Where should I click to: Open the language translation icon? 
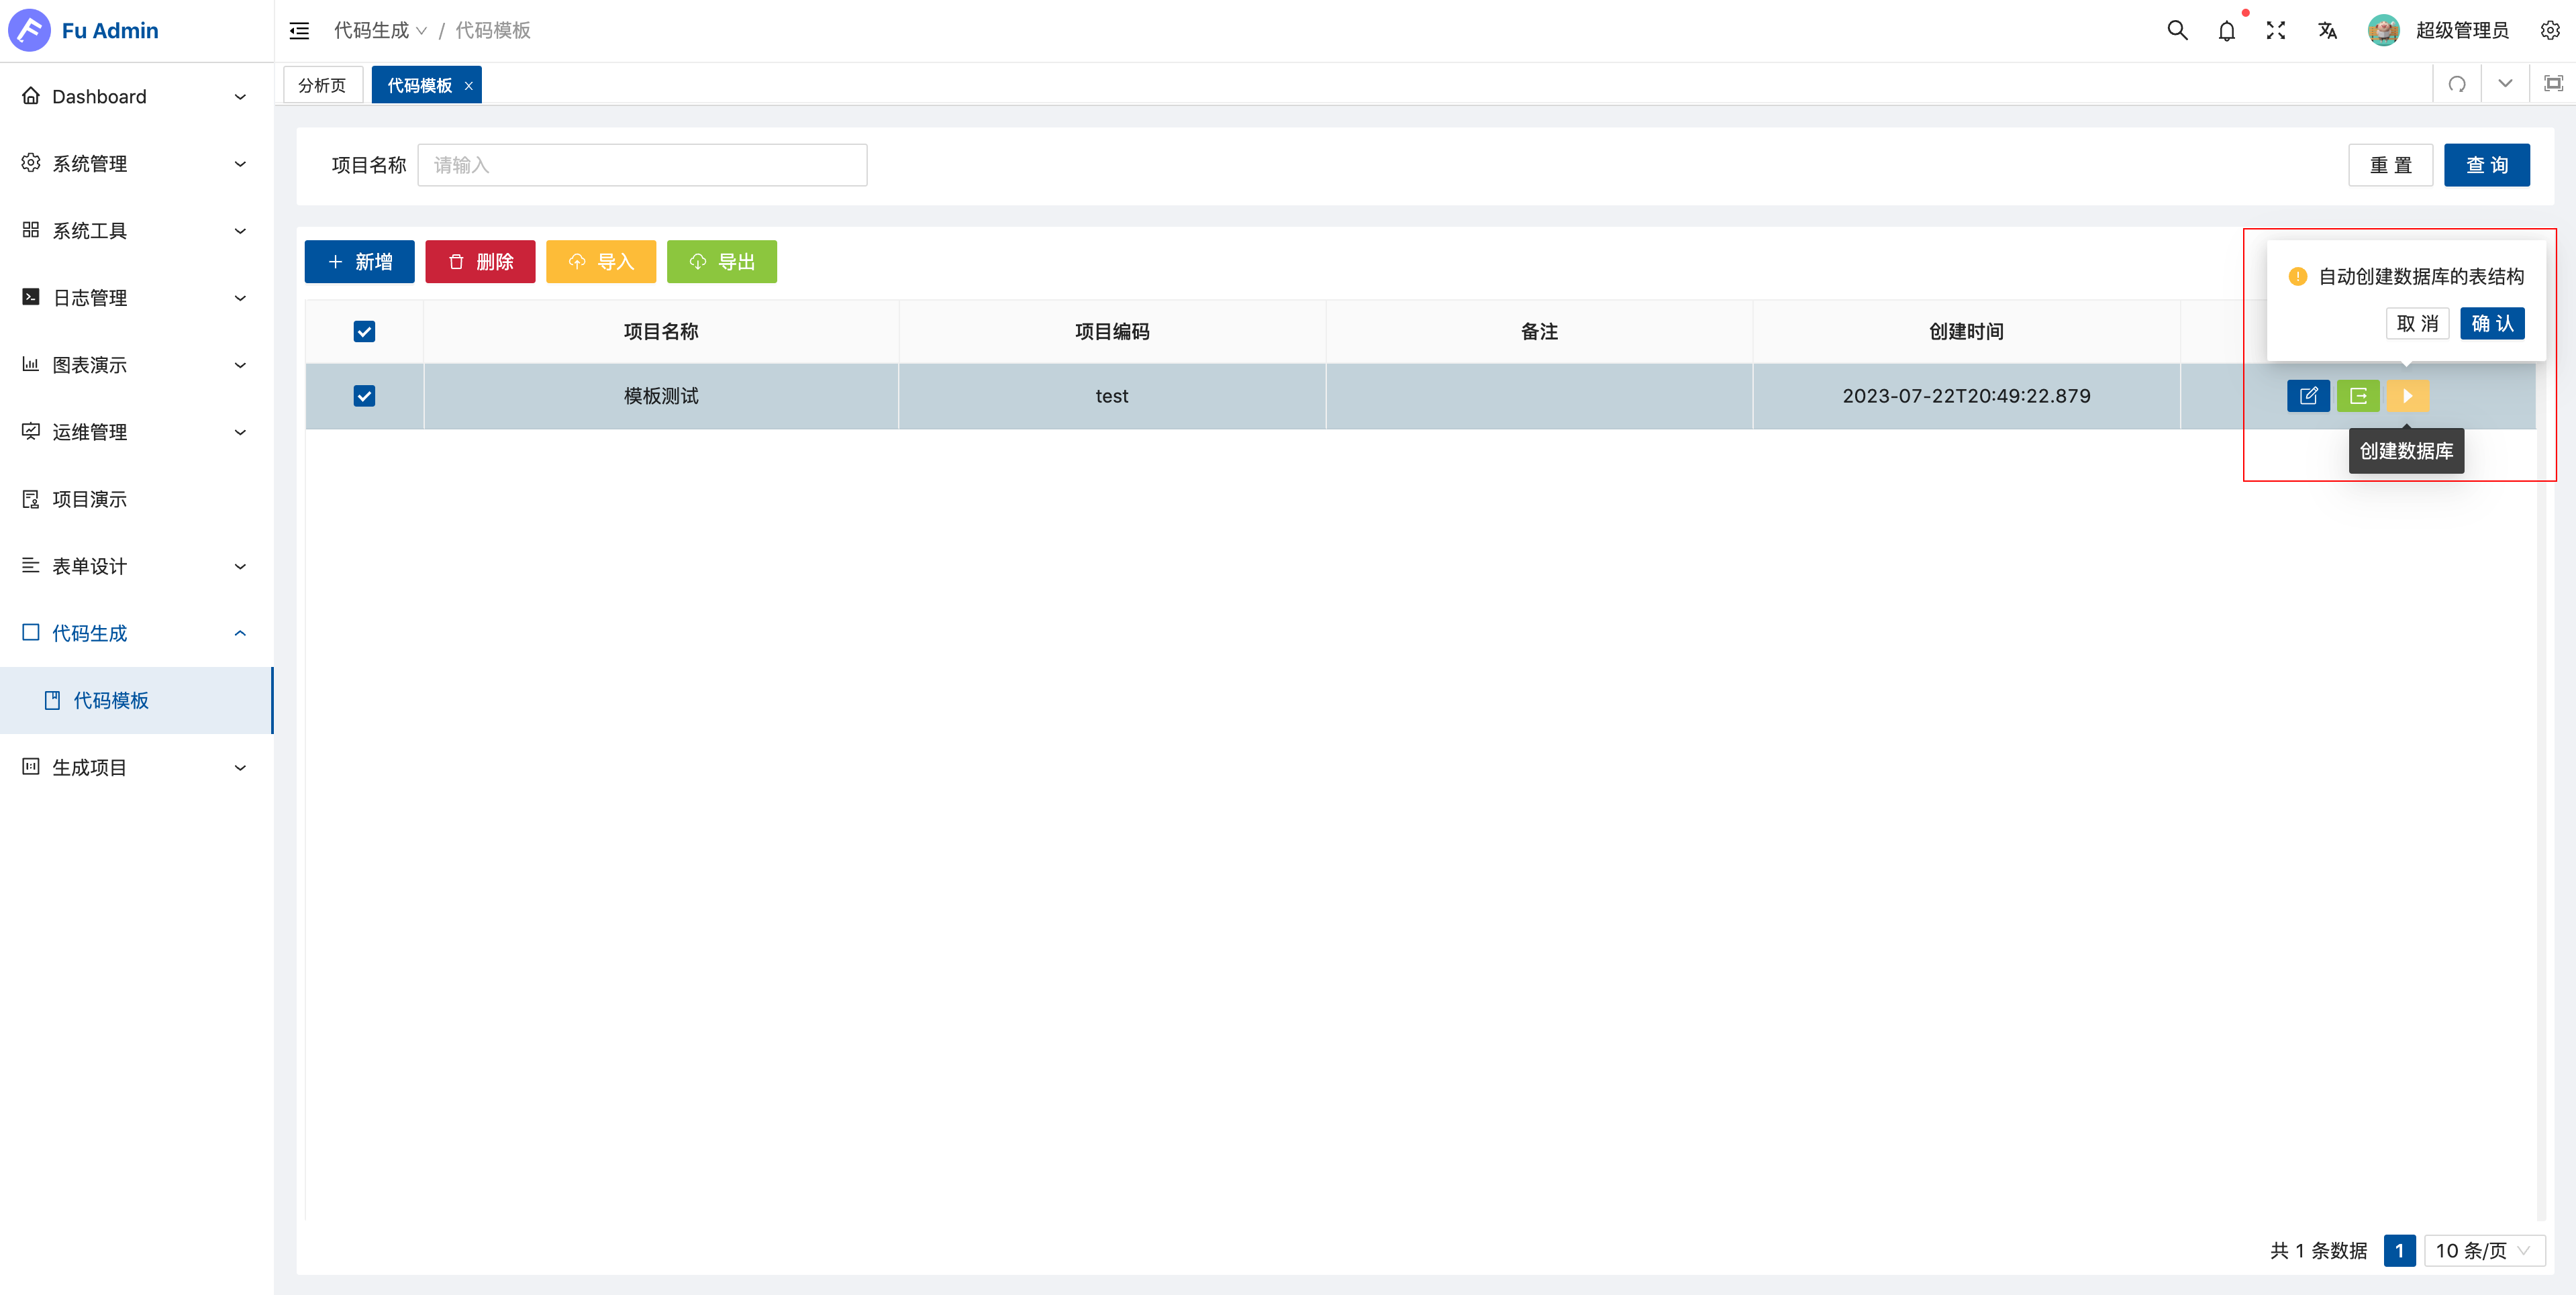pyautogui.click(x=2327, y=31)
